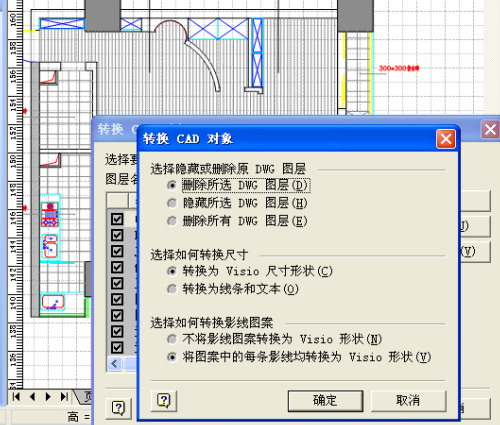Click left scroll arrow of background layer list
The width and height of the screenshot is (500, 425).
(x=115, y=363)
